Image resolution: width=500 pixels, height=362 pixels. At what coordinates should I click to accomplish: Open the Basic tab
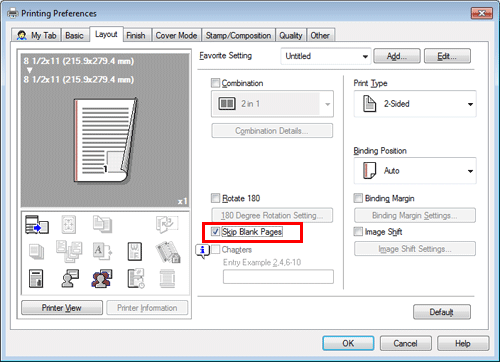click(x=74, y=35)
